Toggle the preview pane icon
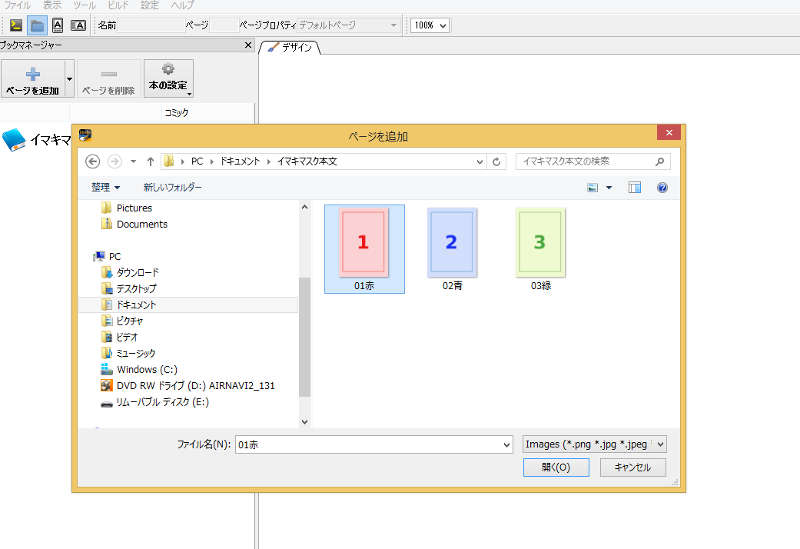This screenshot has width=800, height=549. [634, 187]
